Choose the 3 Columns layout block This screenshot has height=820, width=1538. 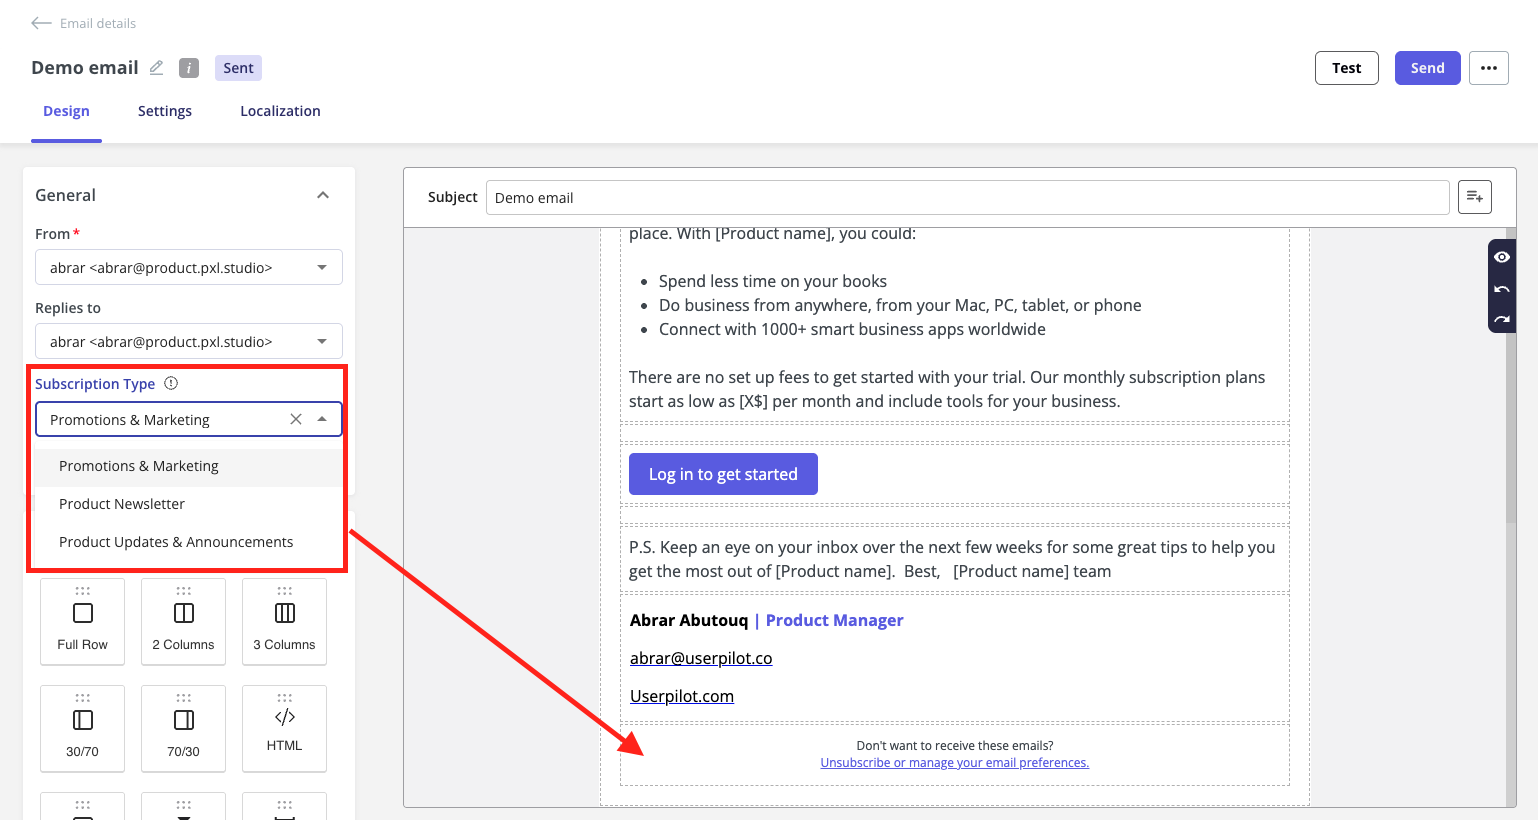pos(284,621)
